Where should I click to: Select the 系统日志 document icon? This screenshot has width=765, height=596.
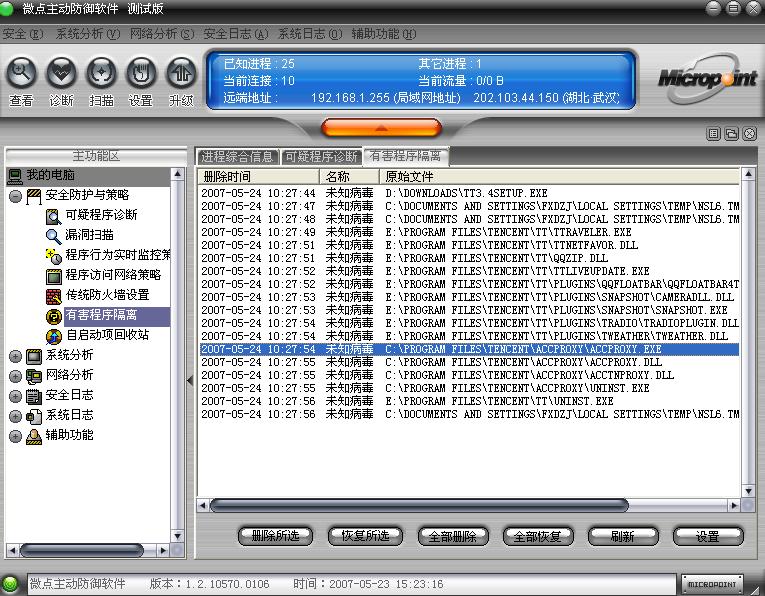(34, 416)
